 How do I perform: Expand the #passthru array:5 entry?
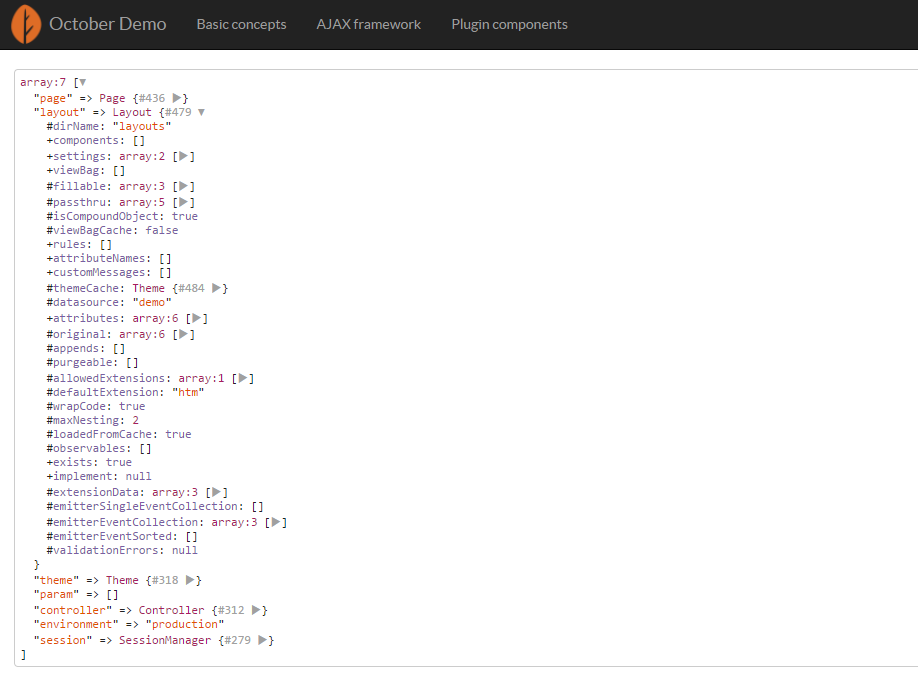click(x=183, y=202)
